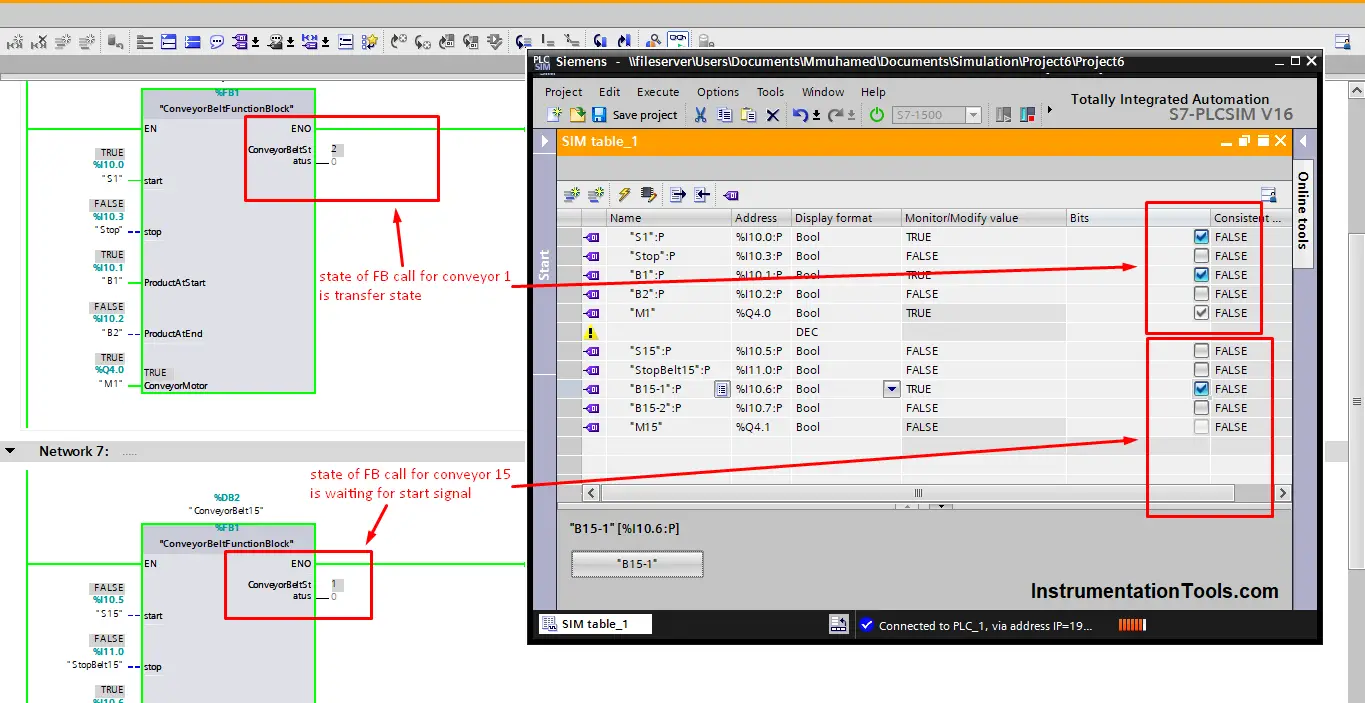Screen dimensions: 1365x703
Task: Click Insert comment speech-bubble icon in TIA toolbar
Action: point(217,41)
